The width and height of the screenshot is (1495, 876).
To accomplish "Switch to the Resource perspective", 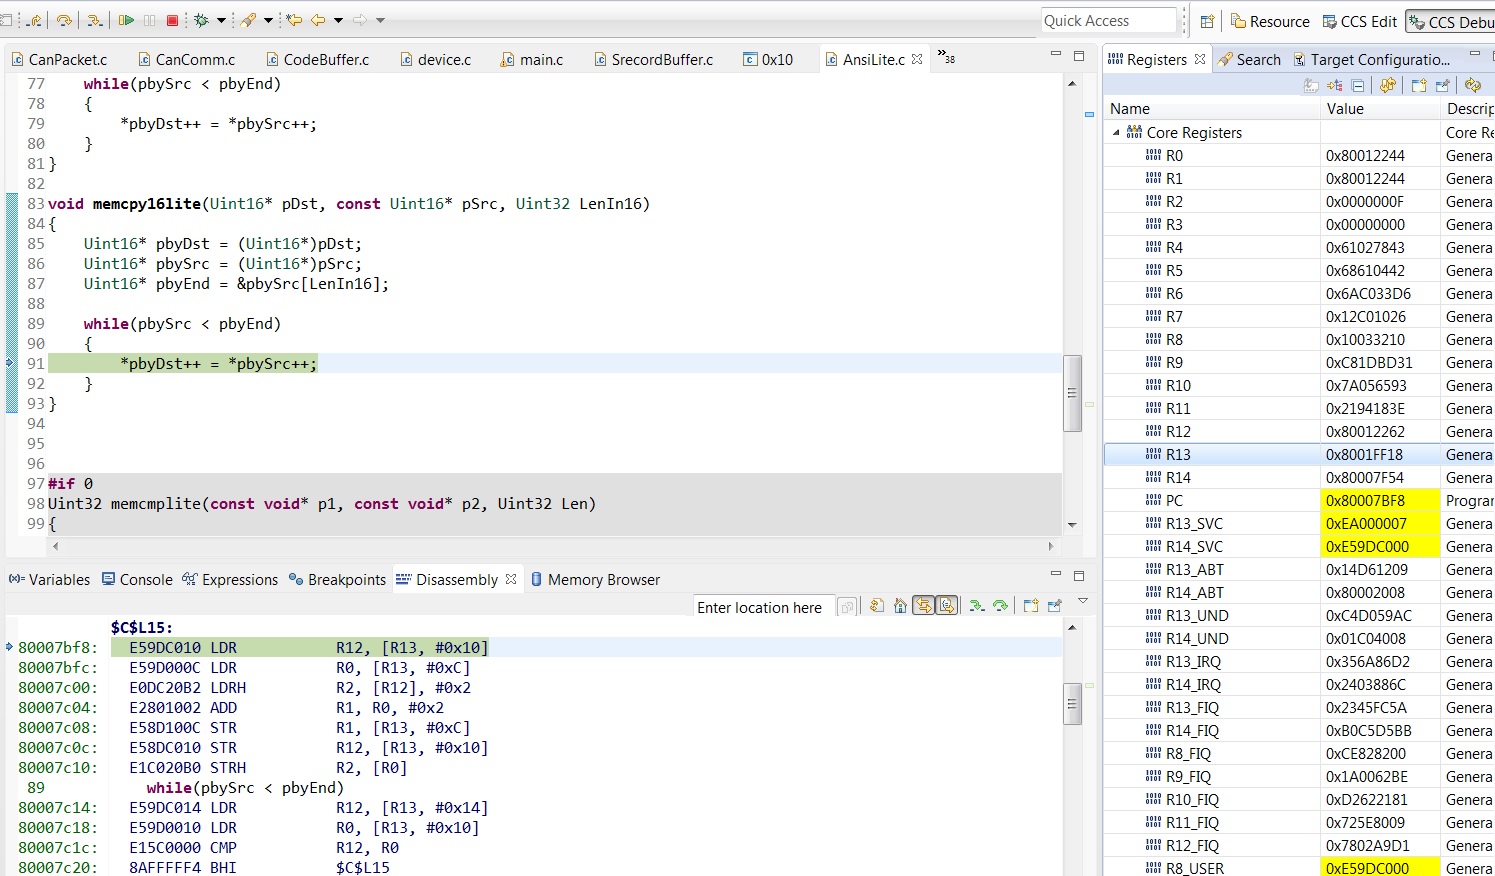I will click(x=1269, y=21).
